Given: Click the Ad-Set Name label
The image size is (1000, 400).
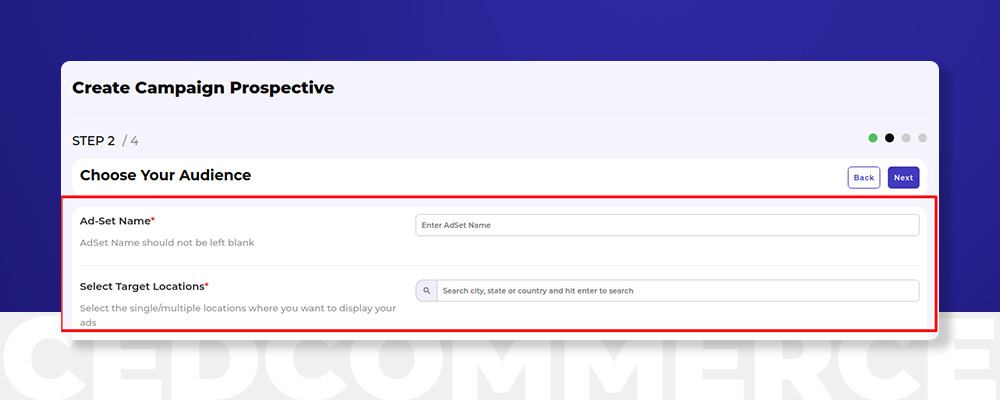Looking at the screenshot, I should pos(115,221).
